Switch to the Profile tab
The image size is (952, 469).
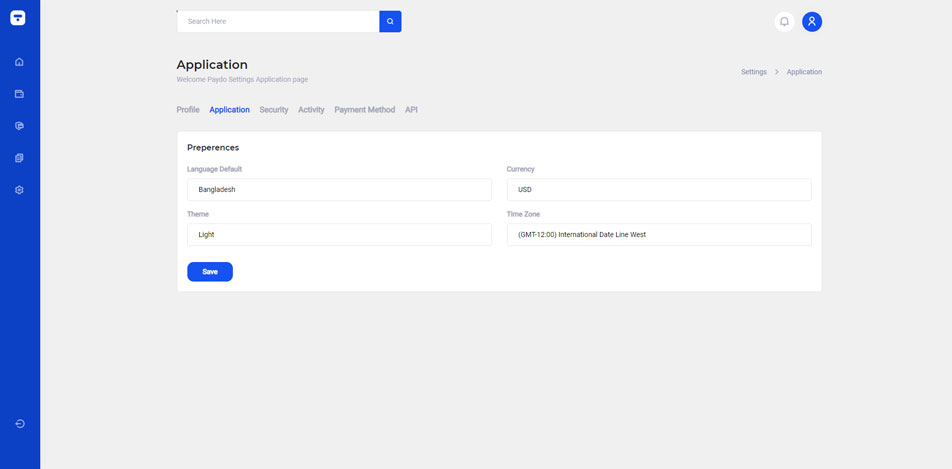(188, 110)
